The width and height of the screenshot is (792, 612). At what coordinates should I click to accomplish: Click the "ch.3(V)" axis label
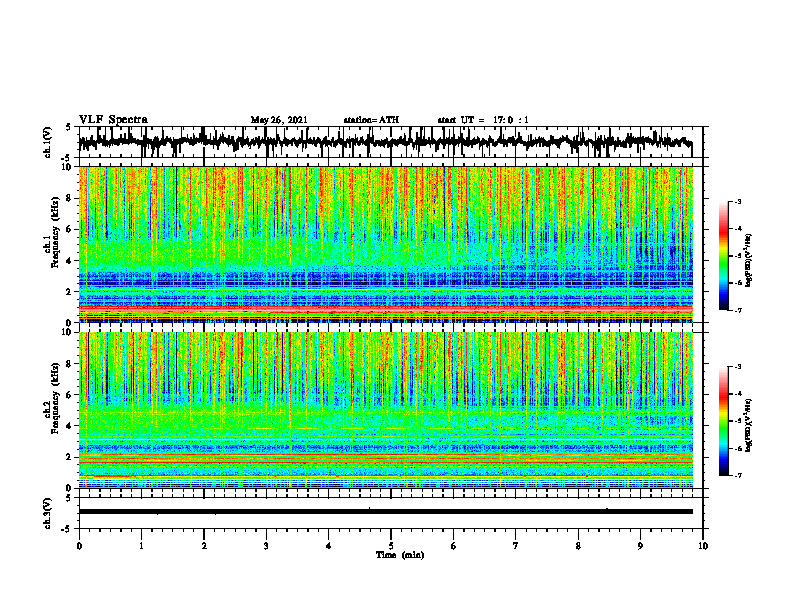(x=48, y=513)
